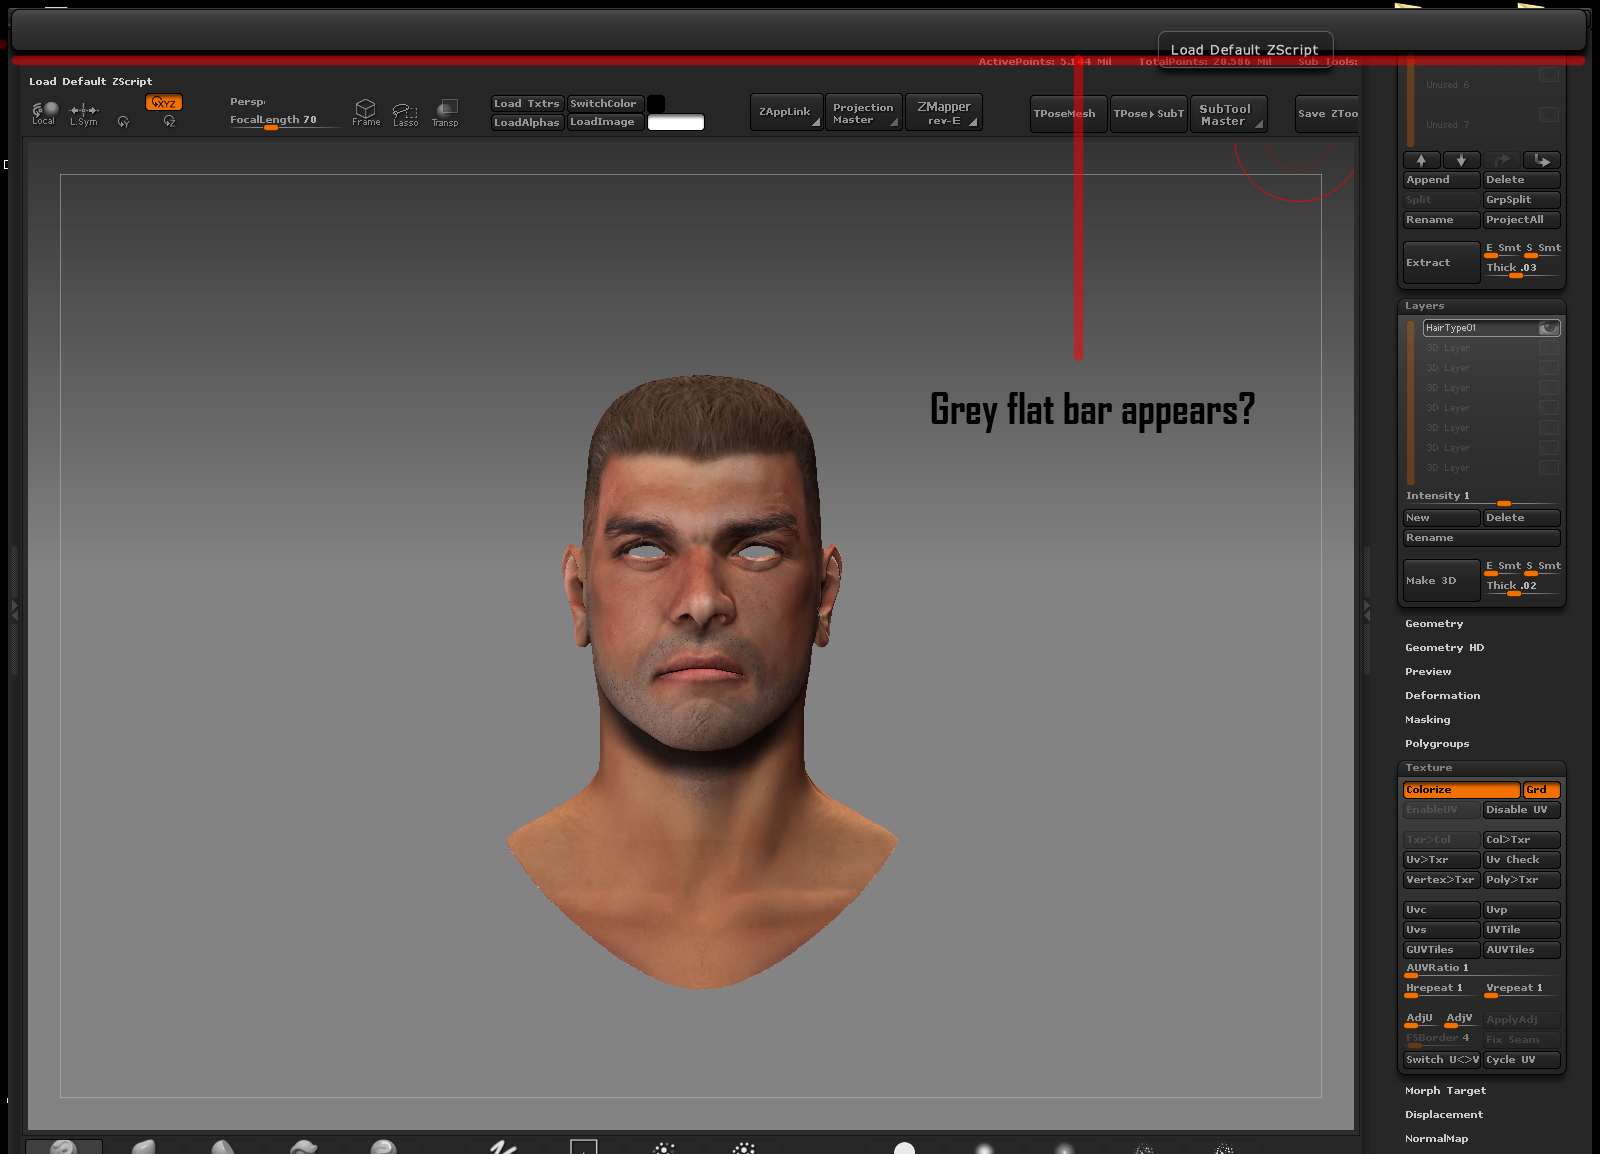Click the curved up-right arrow subtool icon
Viewport: 1600px width, 1154px height.
[x=1501, y=160]
